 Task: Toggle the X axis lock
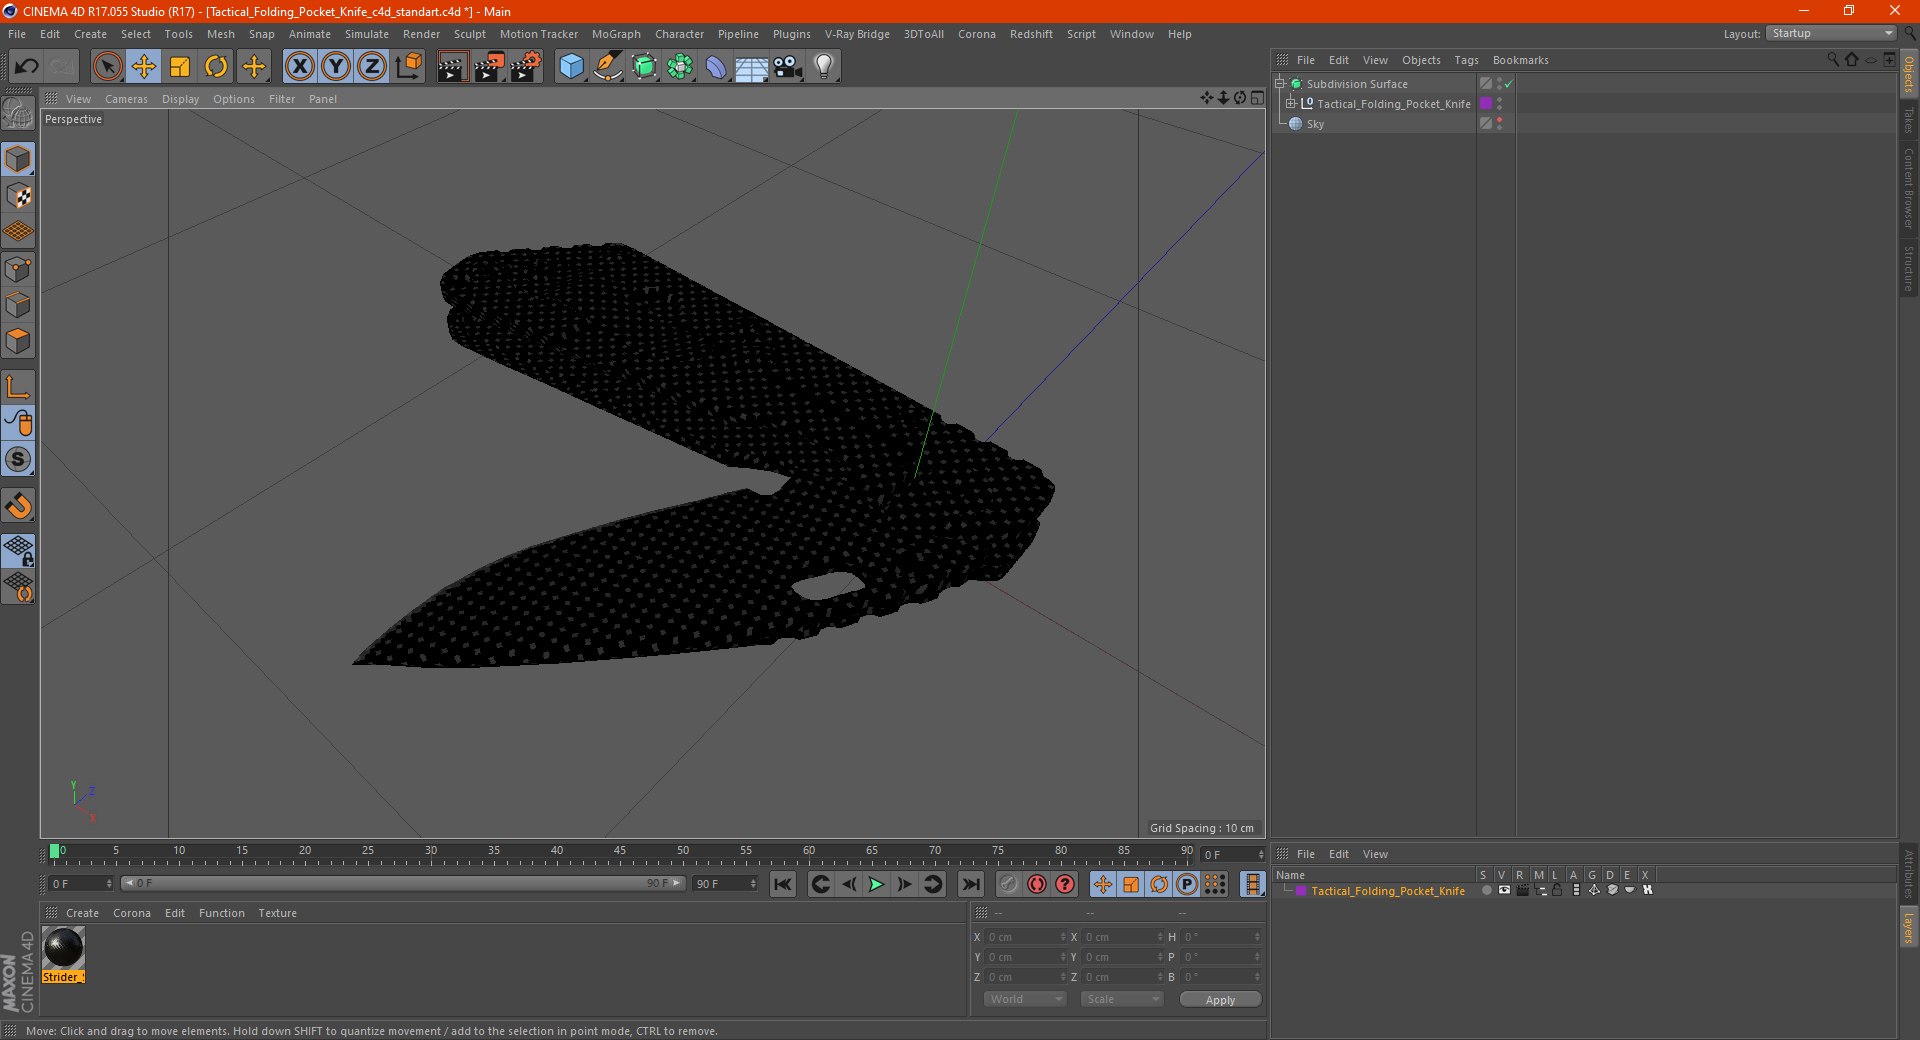tap(300, 67)
